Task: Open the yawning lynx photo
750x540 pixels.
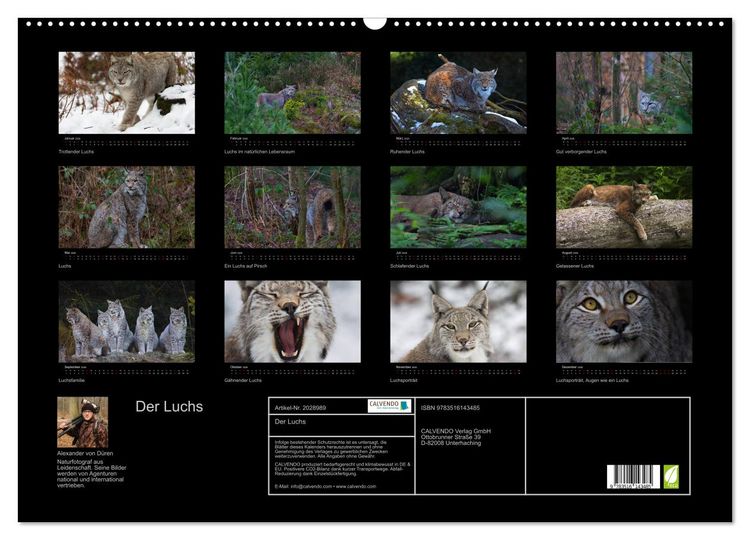Action: (292, 321)
